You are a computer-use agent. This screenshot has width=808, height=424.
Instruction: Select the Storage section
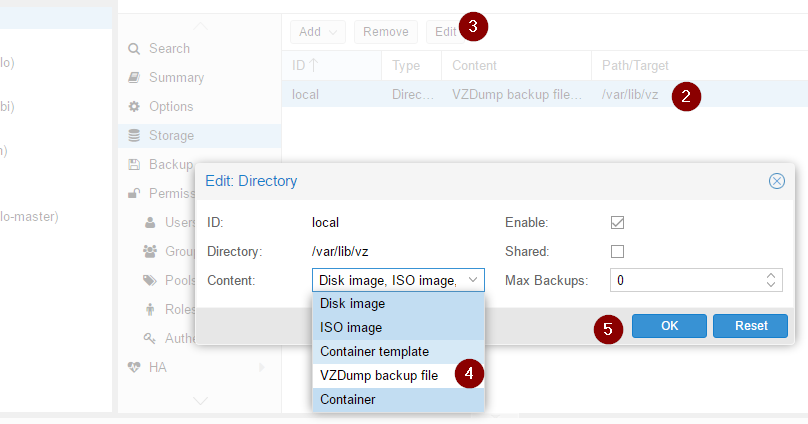point(199,135)
